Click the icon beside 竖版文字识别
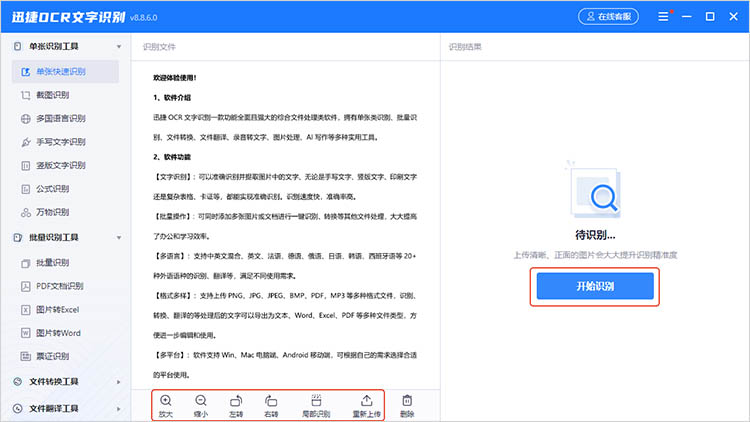Image resolution: width=750 pixels, height=422 pixels. 26,166
